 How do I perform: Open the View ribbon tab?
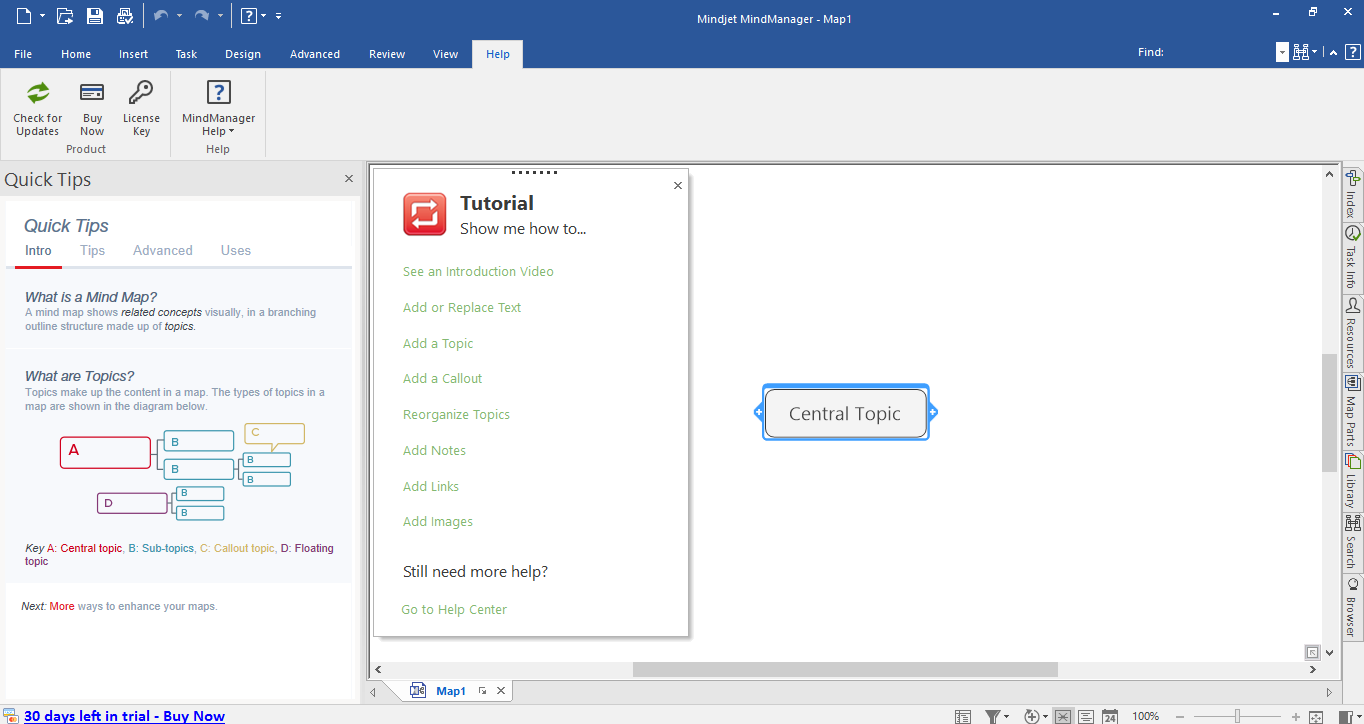click(x=446, y=54)
